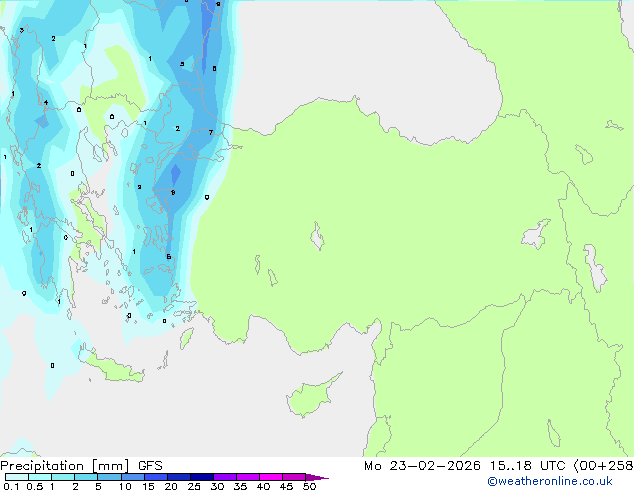The height and width of the screenshot is (490, 634).
Task: Select the legend swatch between 5 and 10
Action: point(109,477)
